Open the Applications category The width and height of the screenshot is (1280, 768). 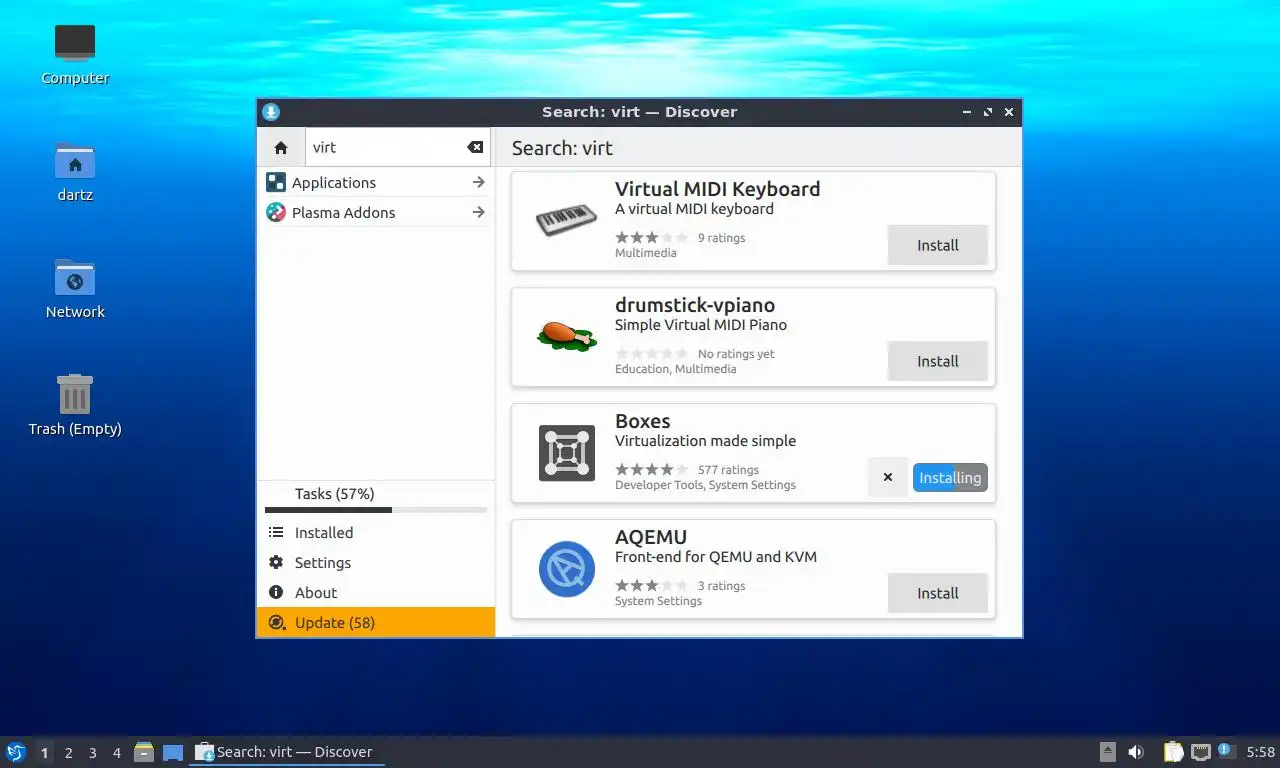376,182
